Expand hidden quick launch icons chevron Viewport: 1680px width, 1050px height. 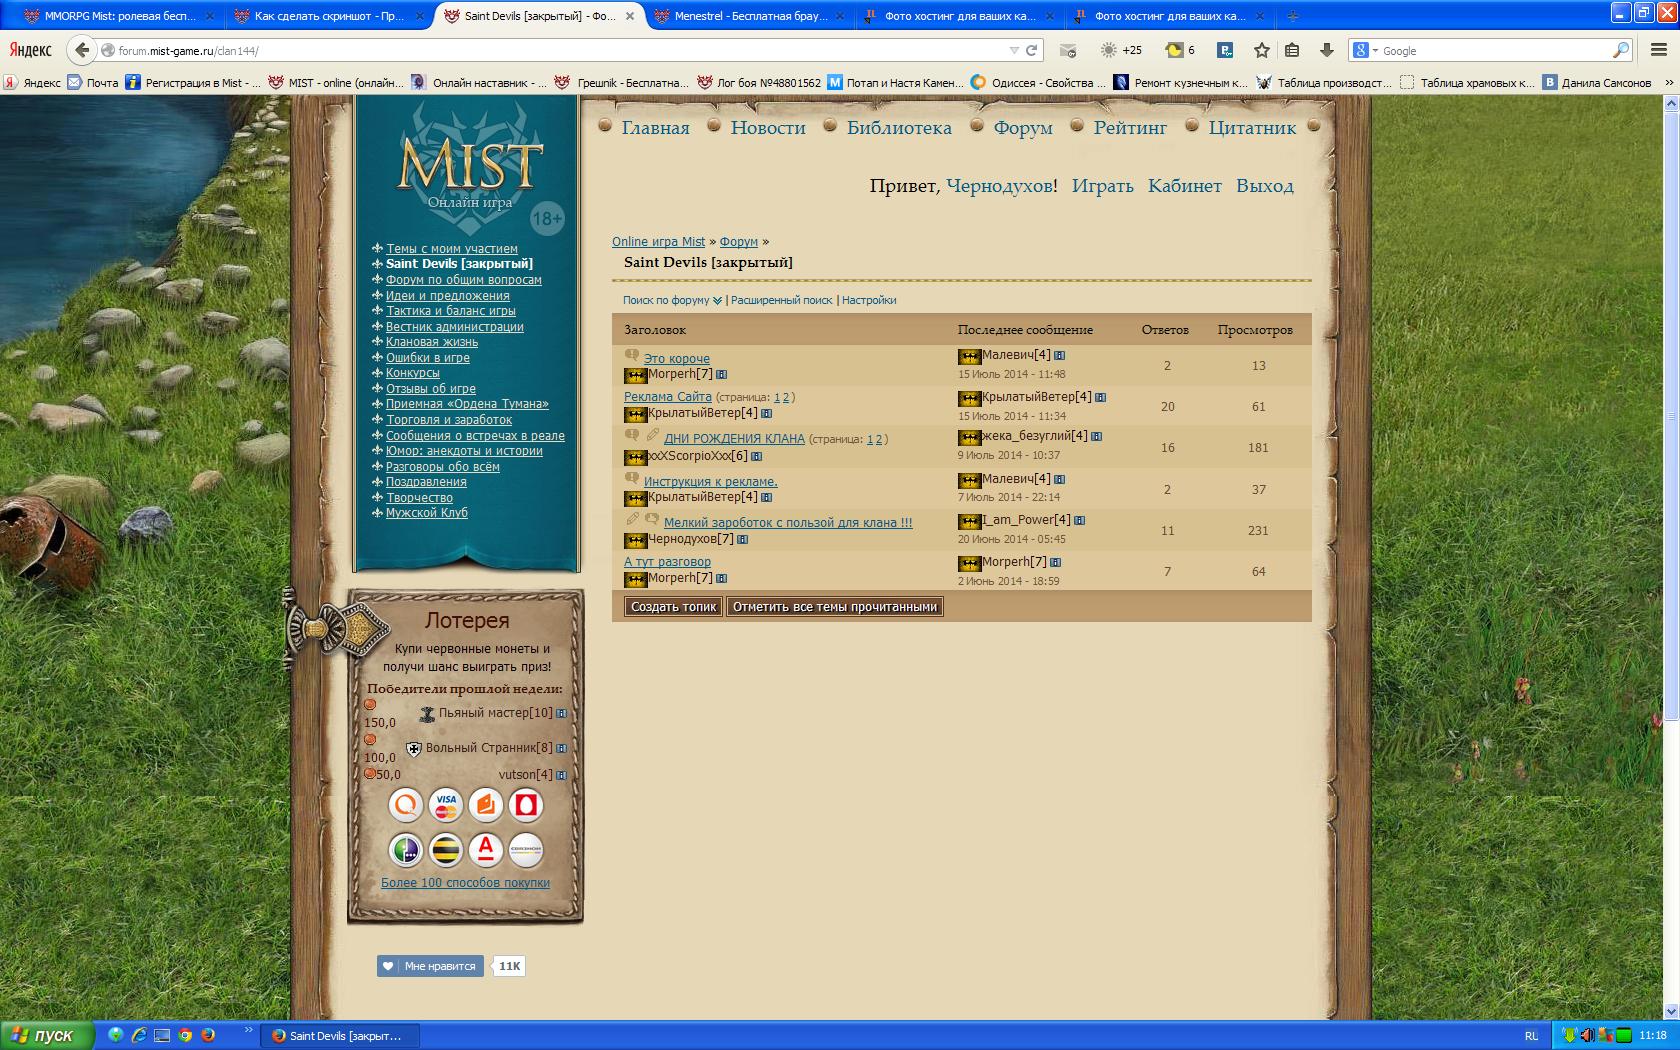pos(248,1029)
